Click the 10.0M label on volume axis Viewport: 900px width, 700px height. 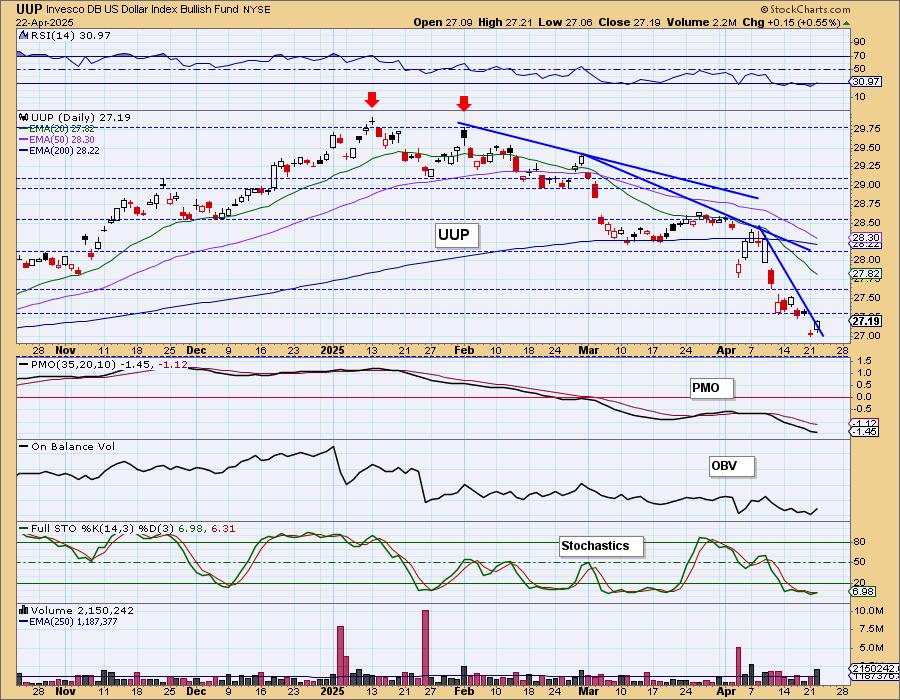(868, 611)
